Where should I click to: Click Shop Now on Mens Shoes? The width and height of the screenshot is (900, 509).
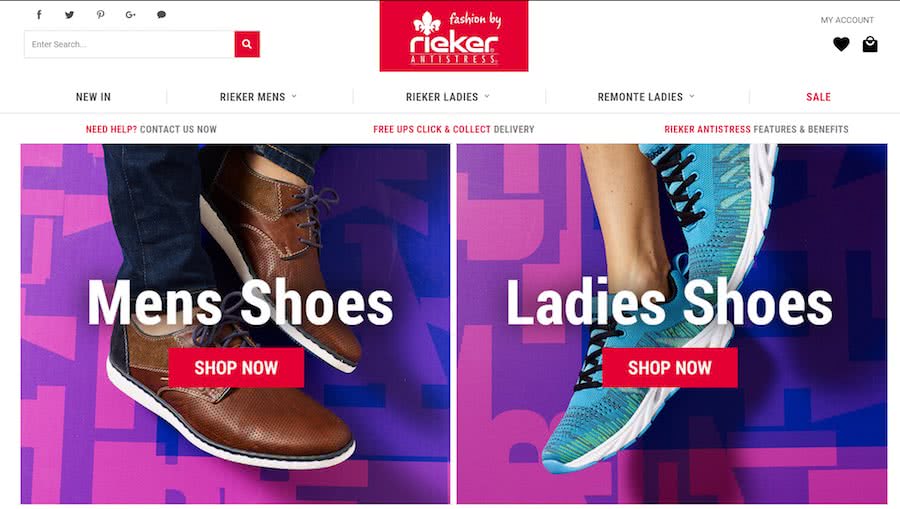[236, 367]
